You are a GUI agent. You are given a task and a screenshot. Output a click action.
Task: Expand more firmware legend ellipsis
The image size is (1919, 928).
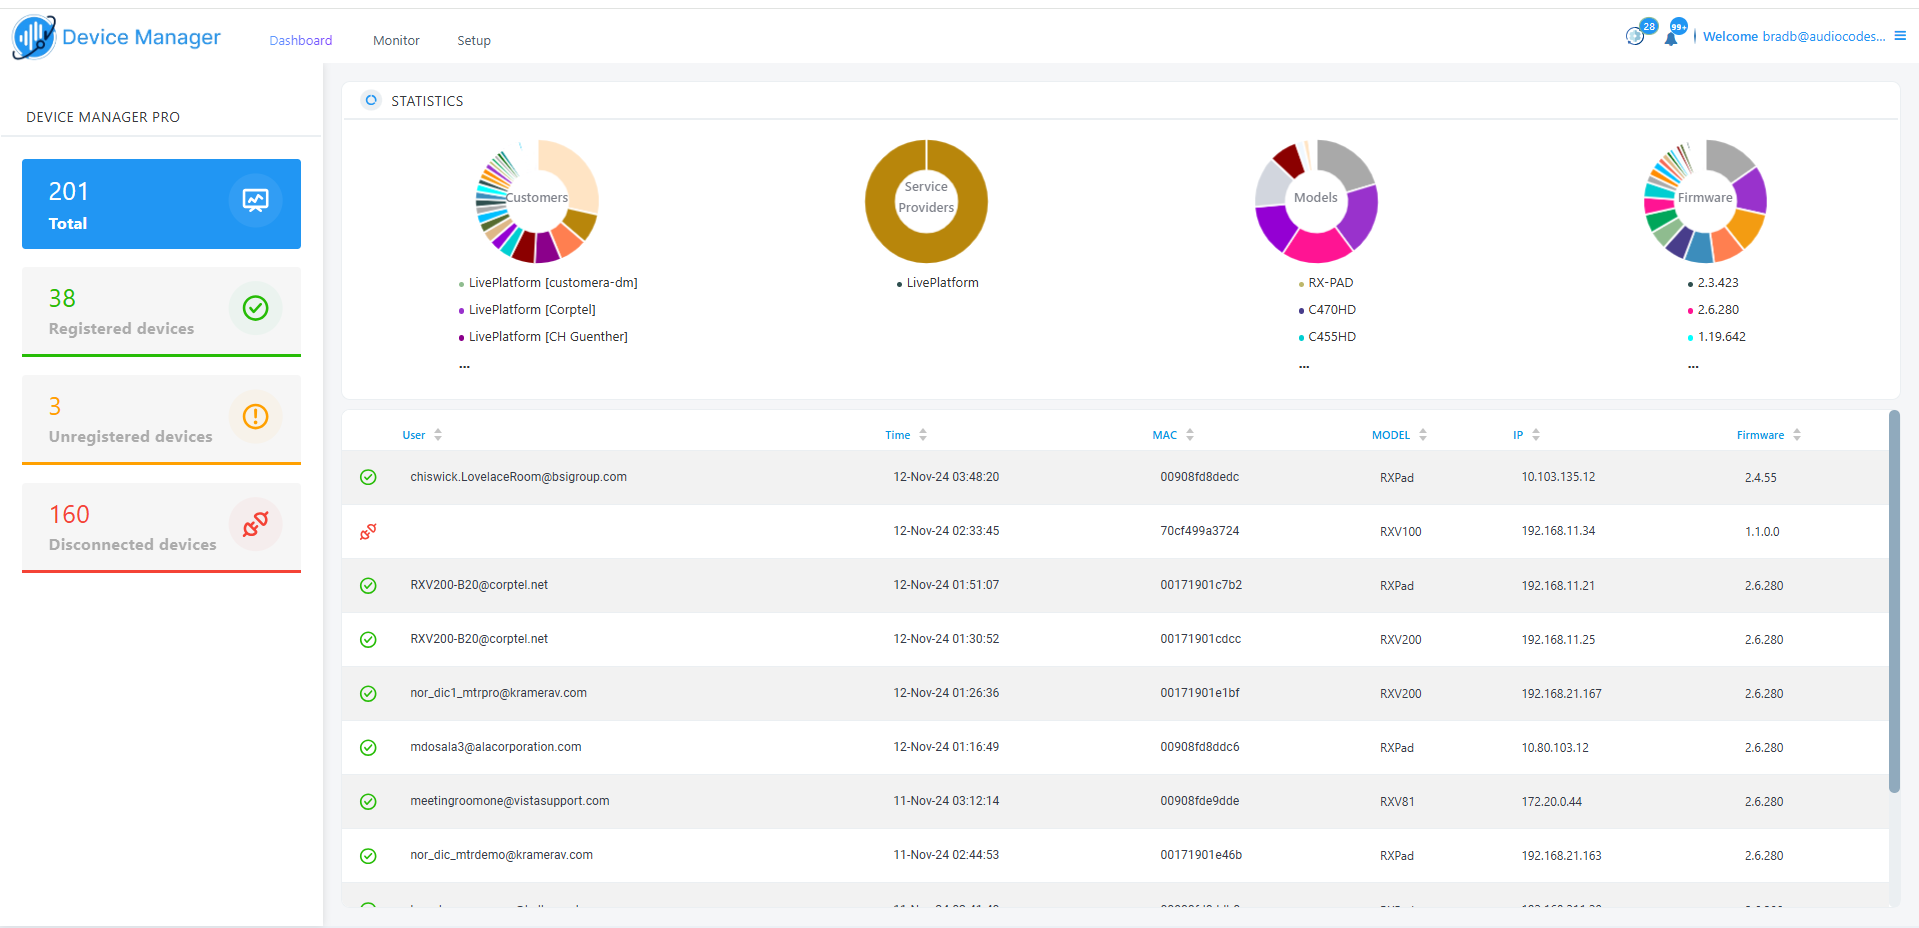pos(1693,365)
